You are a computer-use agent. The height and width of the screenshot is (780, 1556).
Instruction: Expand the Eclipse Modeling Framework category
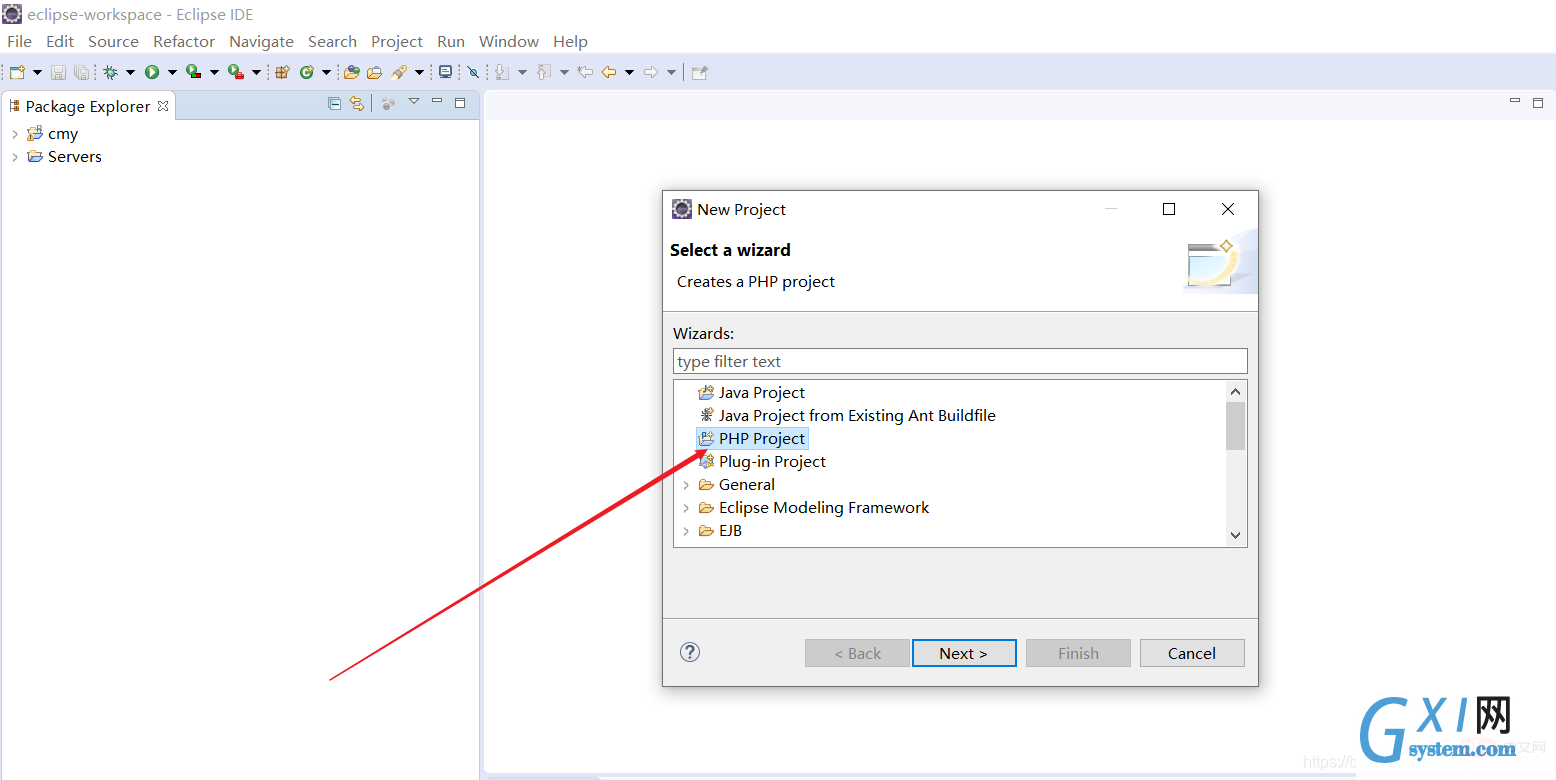(x=686, y=508)
